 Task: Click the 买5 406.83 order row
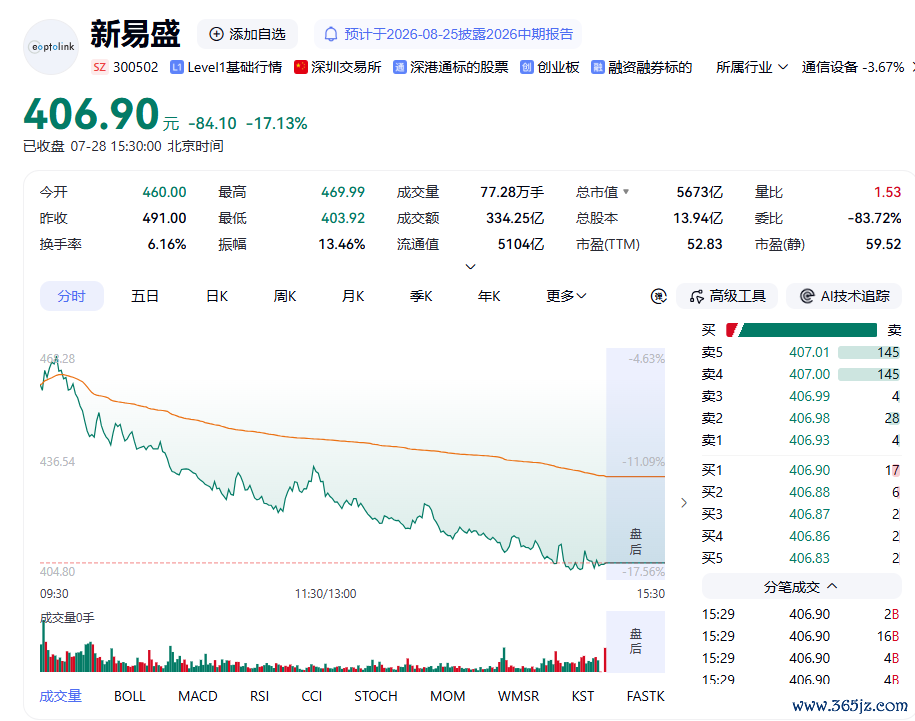point(801,558)
